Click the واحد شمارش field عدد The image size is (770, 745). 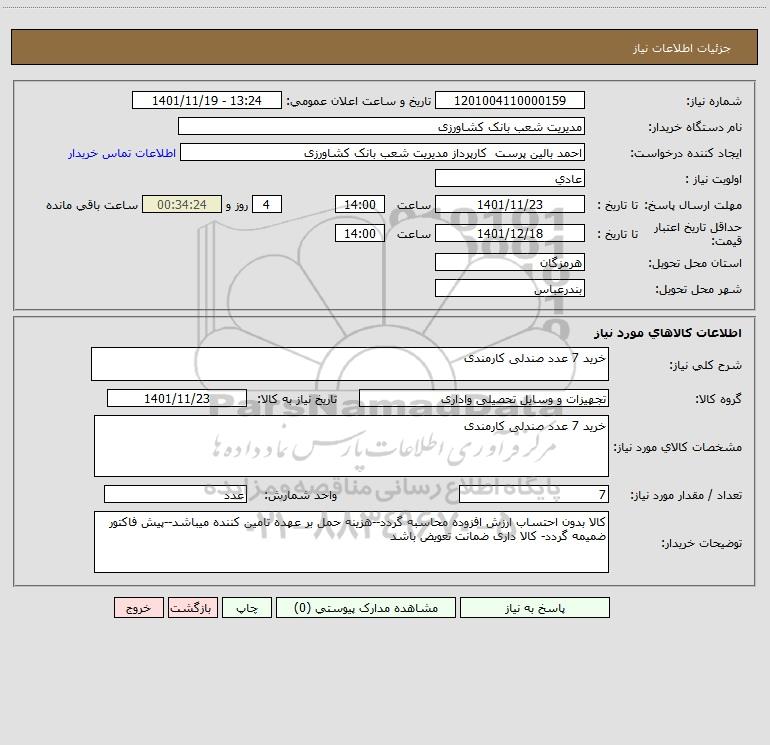pos(175,494)
